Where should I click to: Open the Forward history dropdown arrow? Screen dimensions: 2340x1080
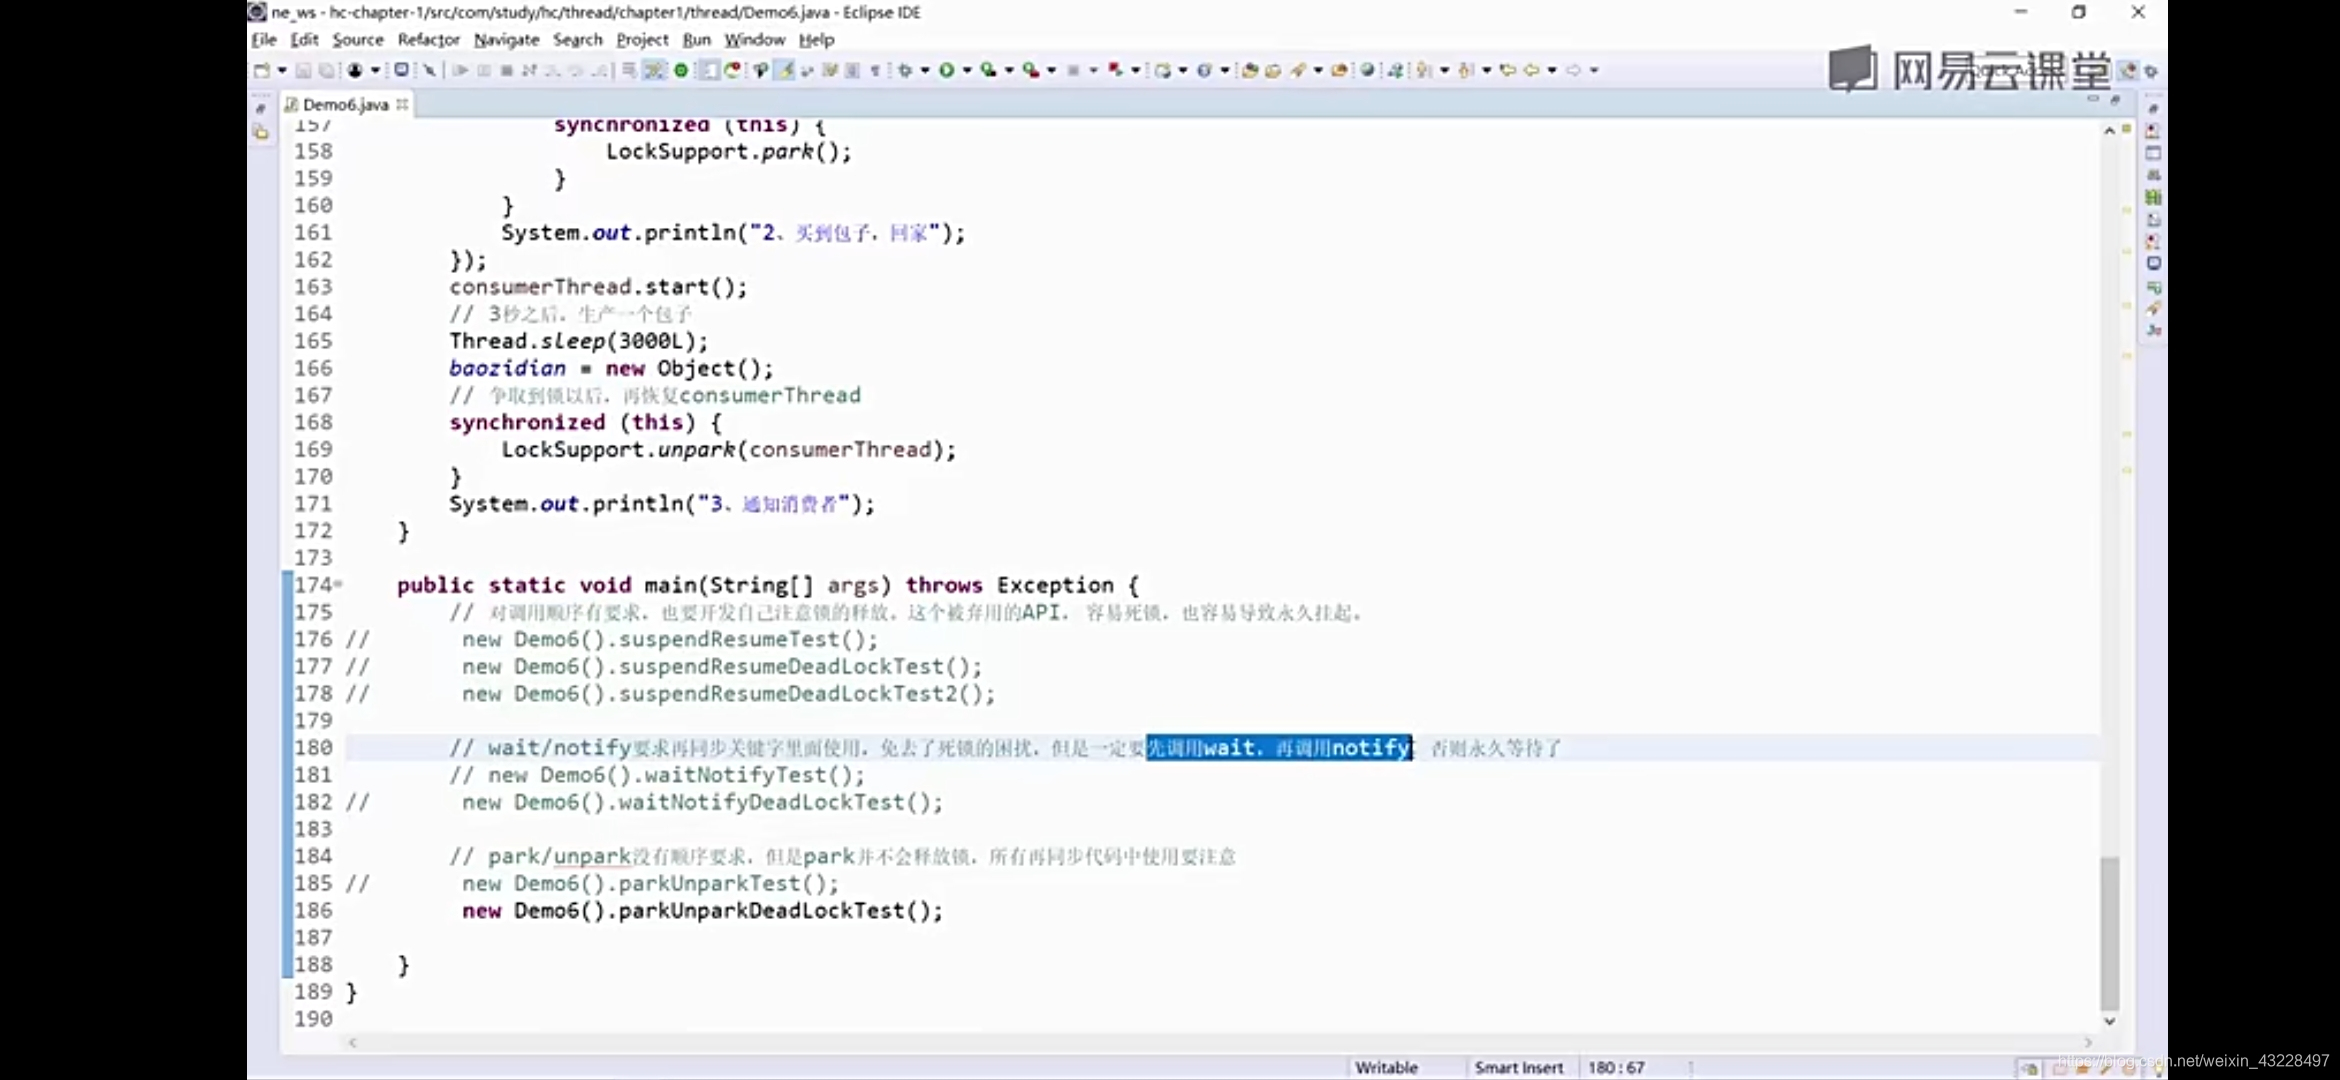(1594, 70)
